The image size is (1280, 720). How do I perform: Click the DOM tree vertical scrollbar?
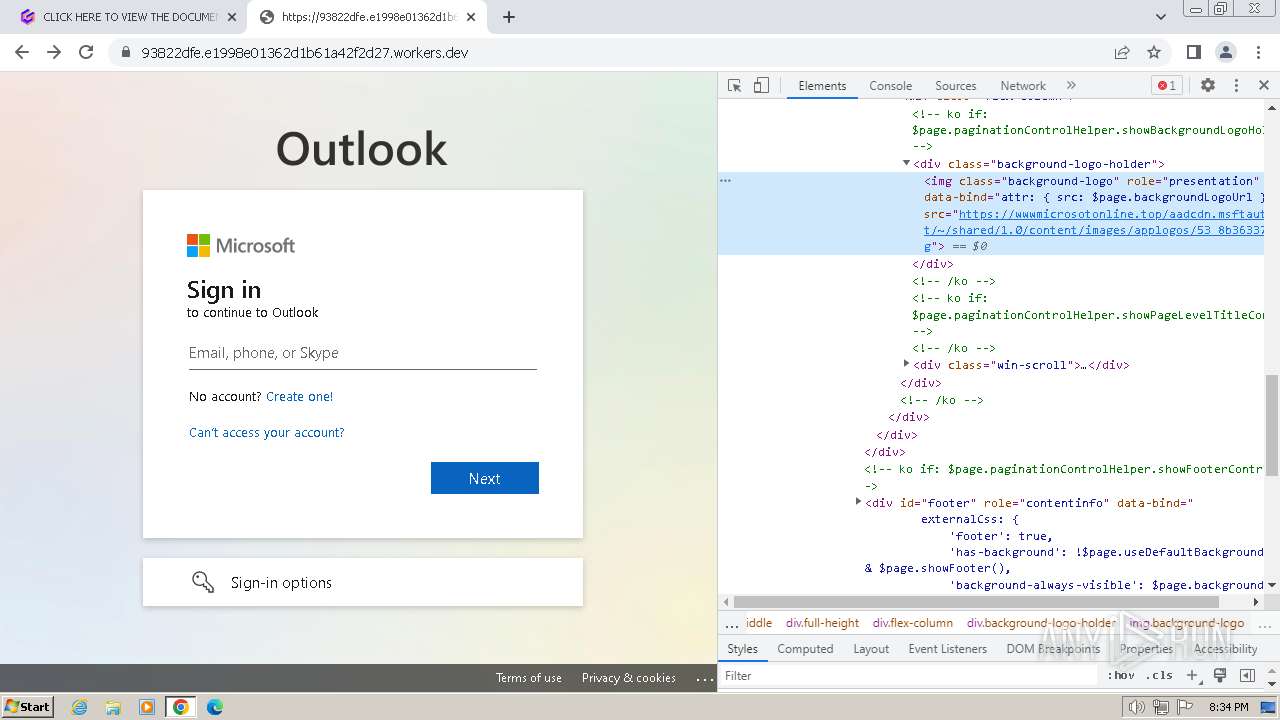1272,425
